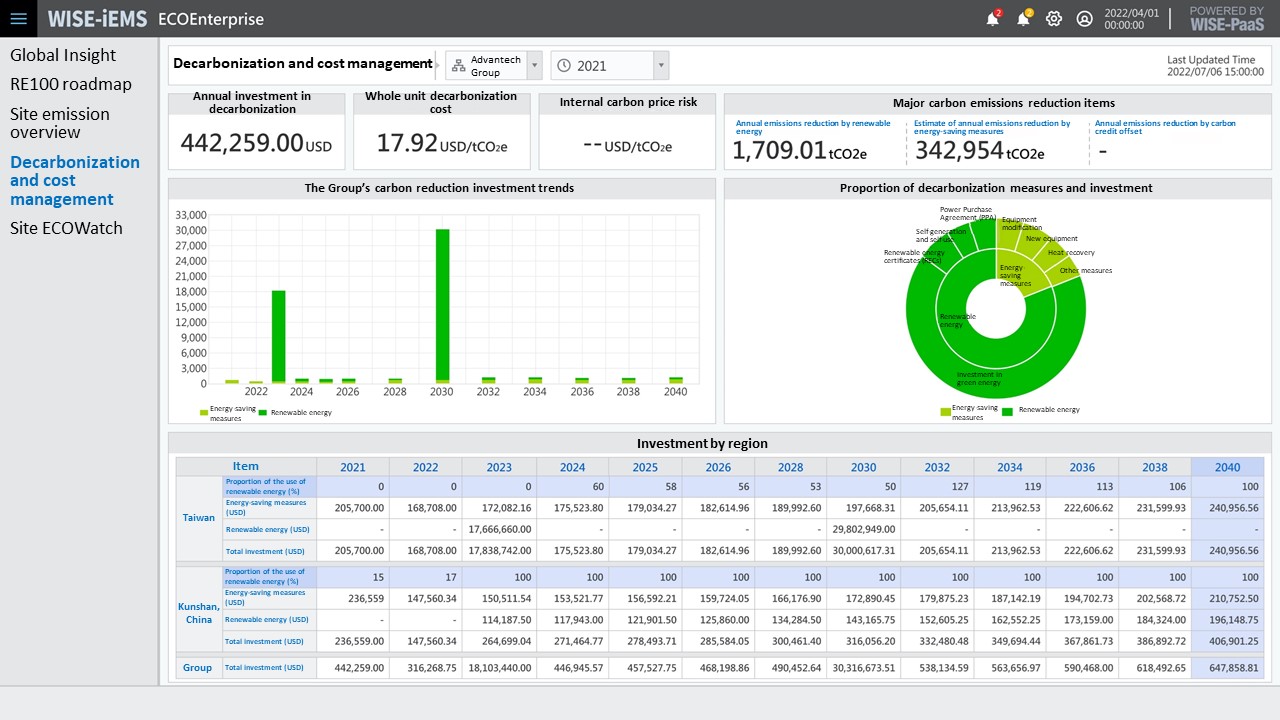This screenshot has width=1280, height=720.
Task: Expand the Advantech Group dropdown arrow
Action: (534, 66)
